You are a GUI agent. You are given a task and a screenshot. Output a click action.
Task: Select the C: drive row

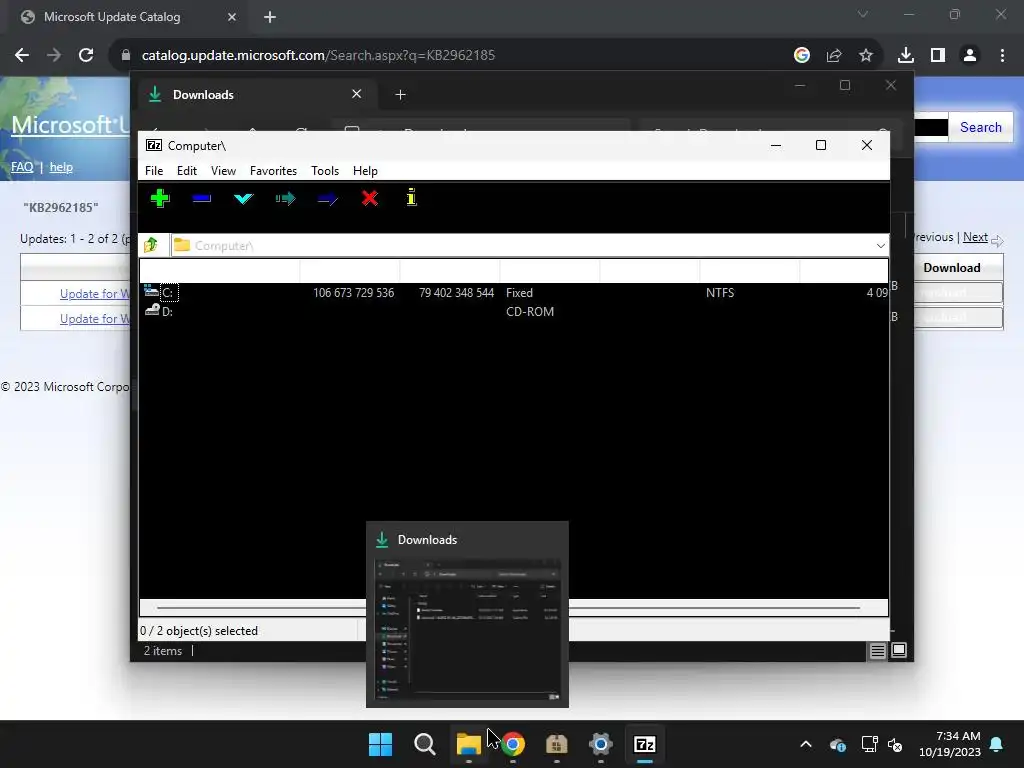(x=514, y=293)
